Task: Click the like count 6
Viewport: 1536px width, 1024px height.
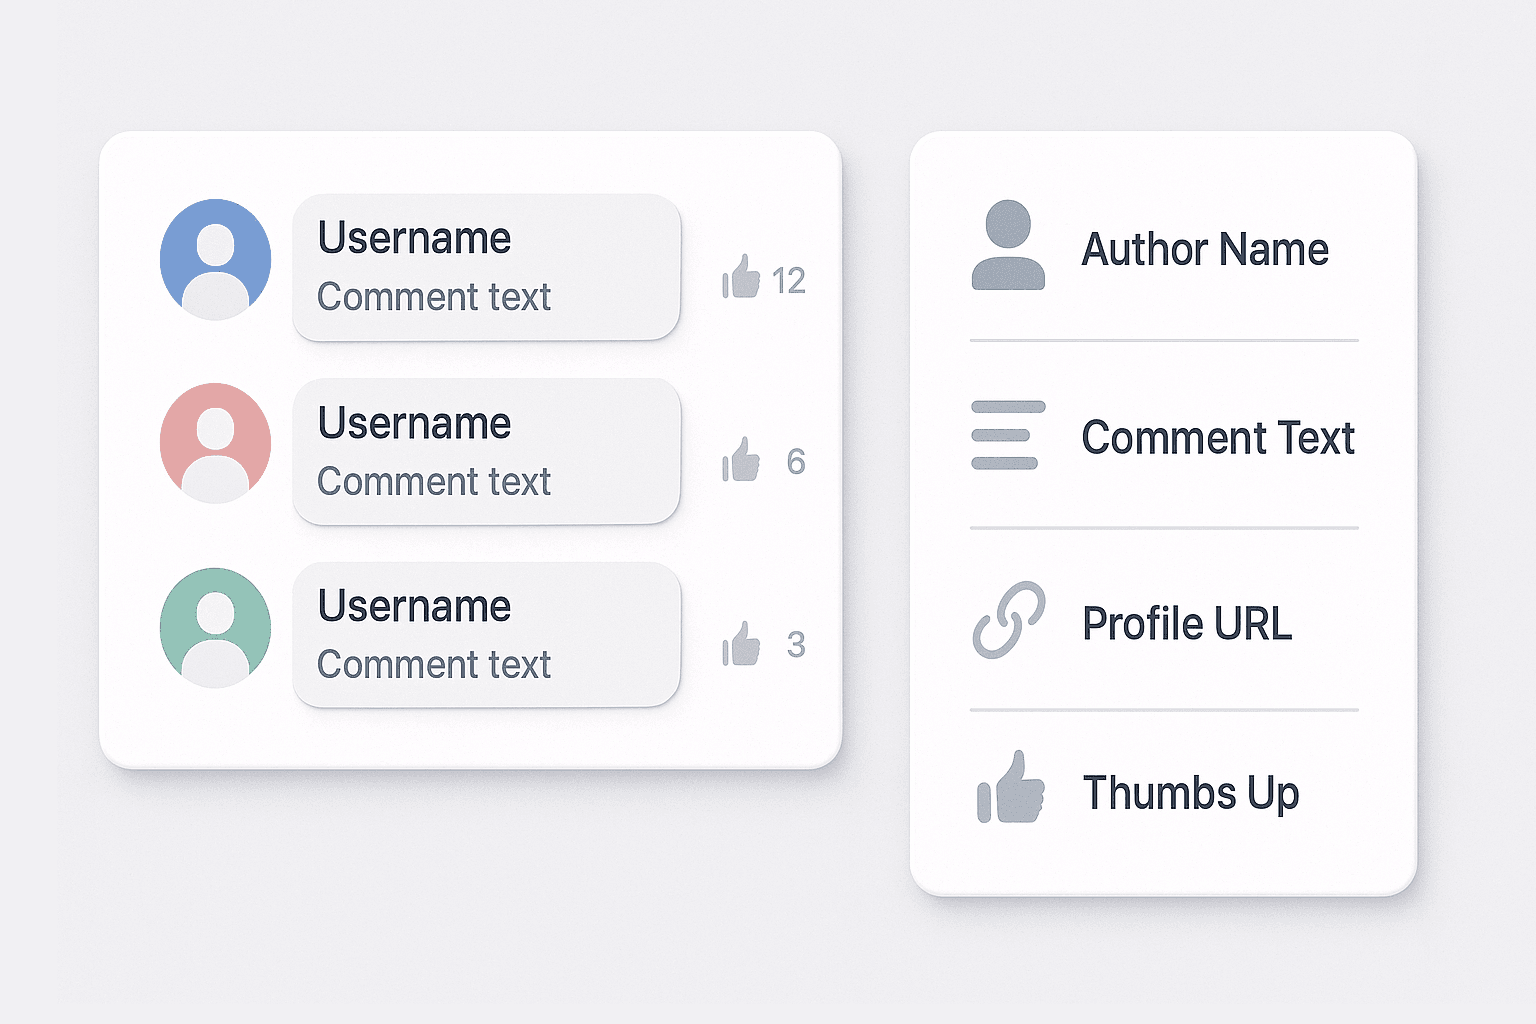Action: [x=796, y=462]
